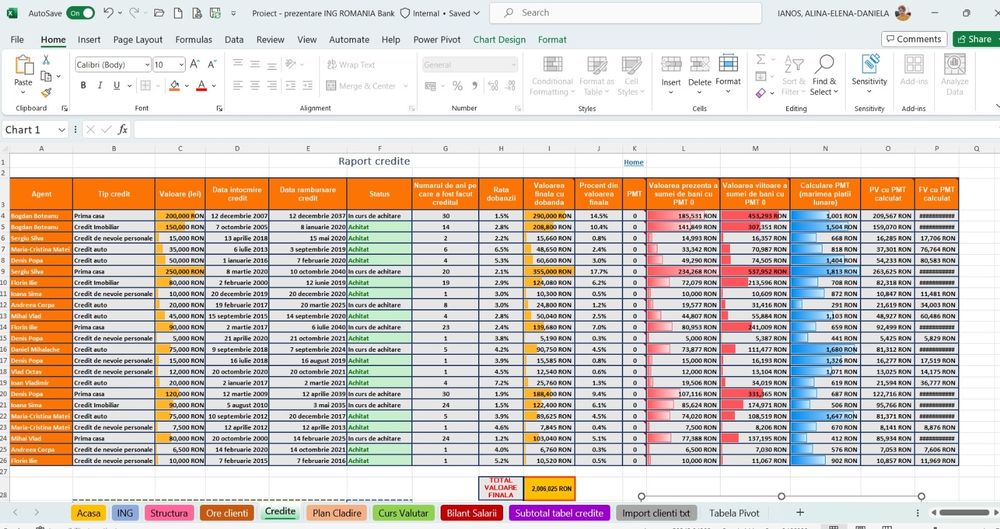Viewport: 1000px width, 529px height.
Task: Toggle Underline formatting
Action: tap(116, 86)
